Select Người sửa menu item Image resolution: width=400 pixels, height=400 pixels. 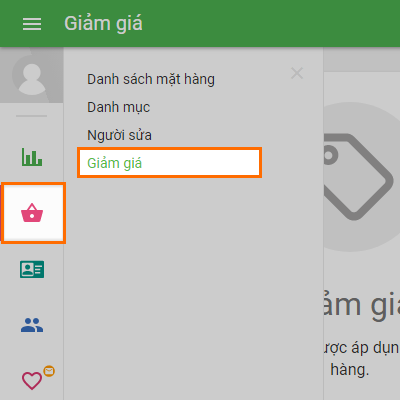click(x=119, y=135)
